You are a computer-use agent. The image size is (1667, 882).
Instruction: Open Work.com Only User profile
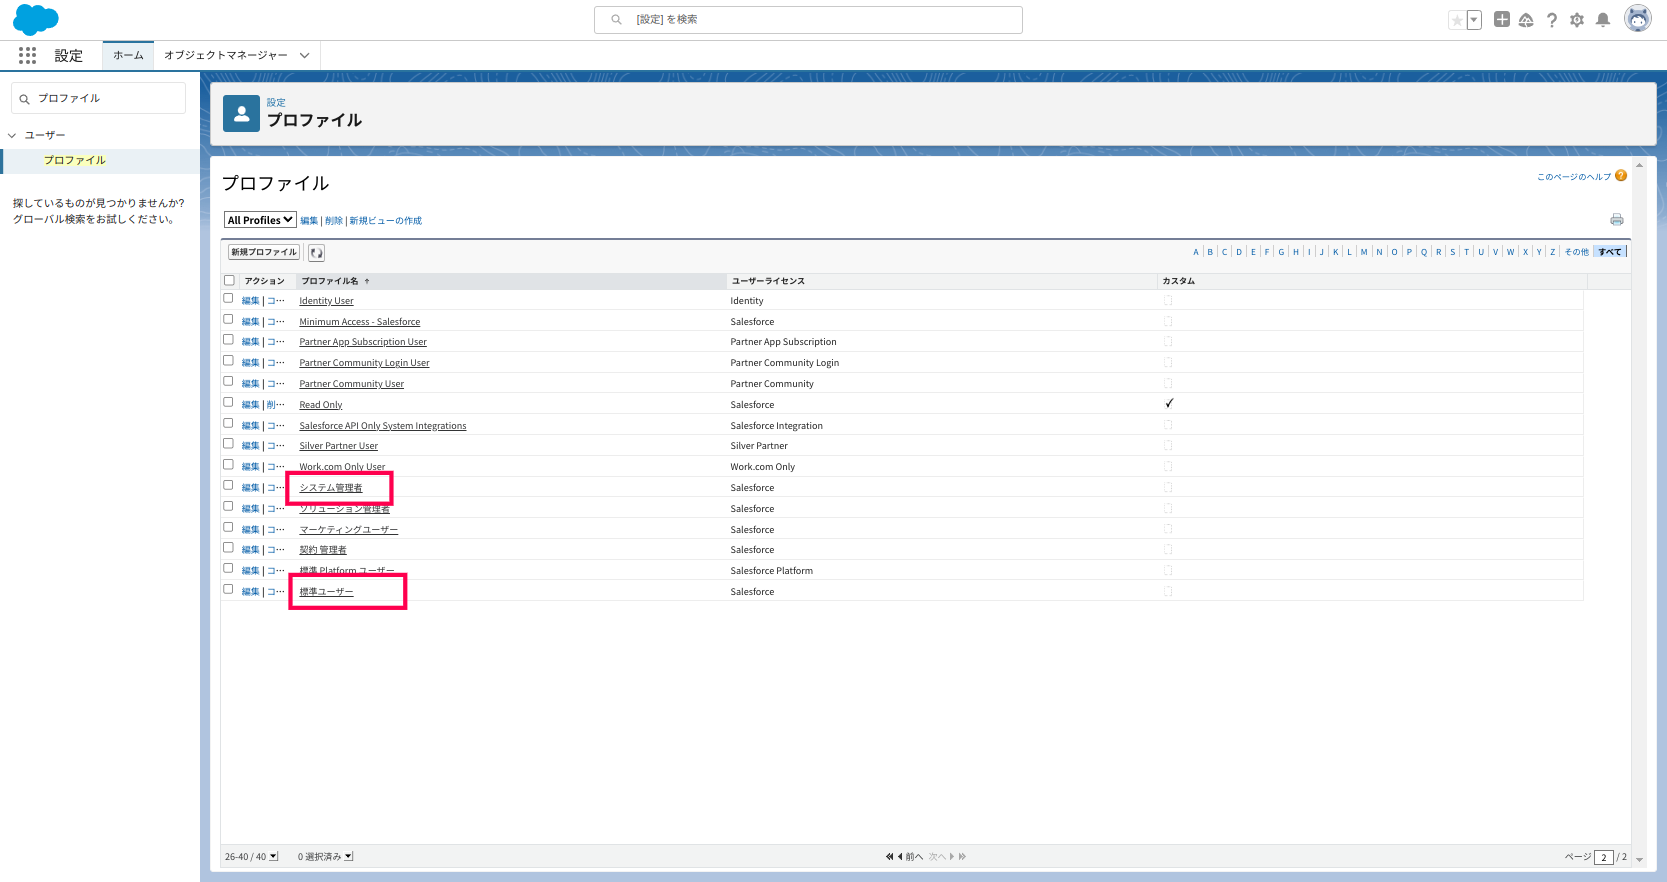pyautogui.click(x=342, y=467)
